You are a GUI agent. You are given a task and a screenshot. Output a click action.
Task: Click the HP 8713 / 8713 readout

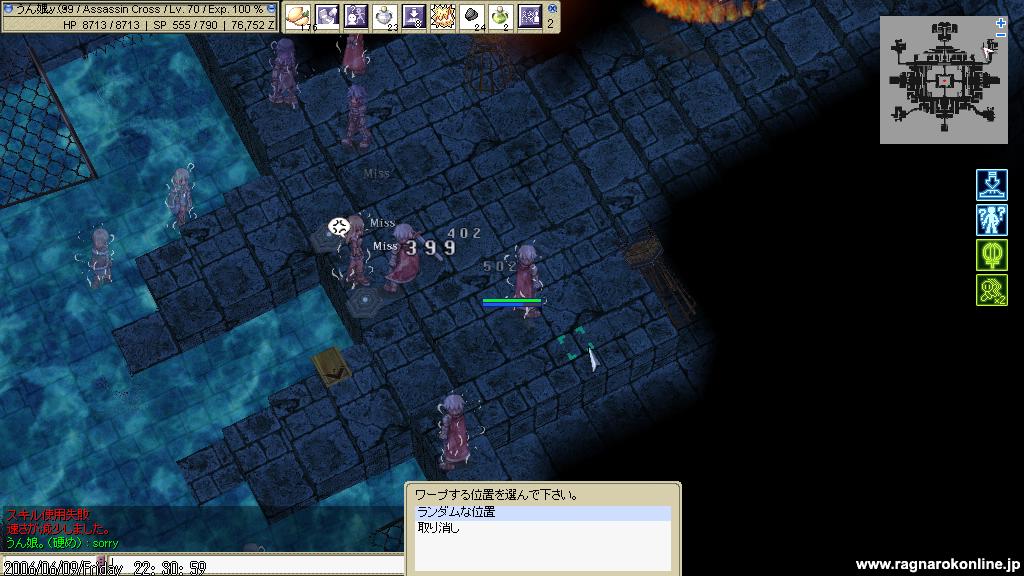[101, 25]
